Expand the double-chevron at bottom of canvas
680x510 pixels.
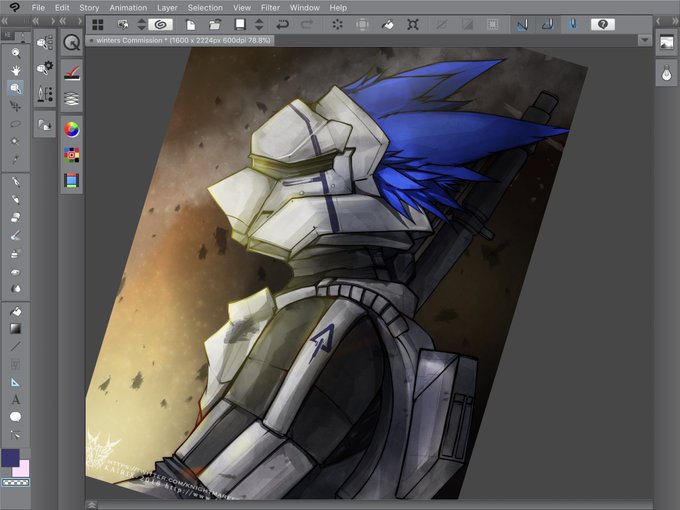pyautogui.click(x=92, y=505)
